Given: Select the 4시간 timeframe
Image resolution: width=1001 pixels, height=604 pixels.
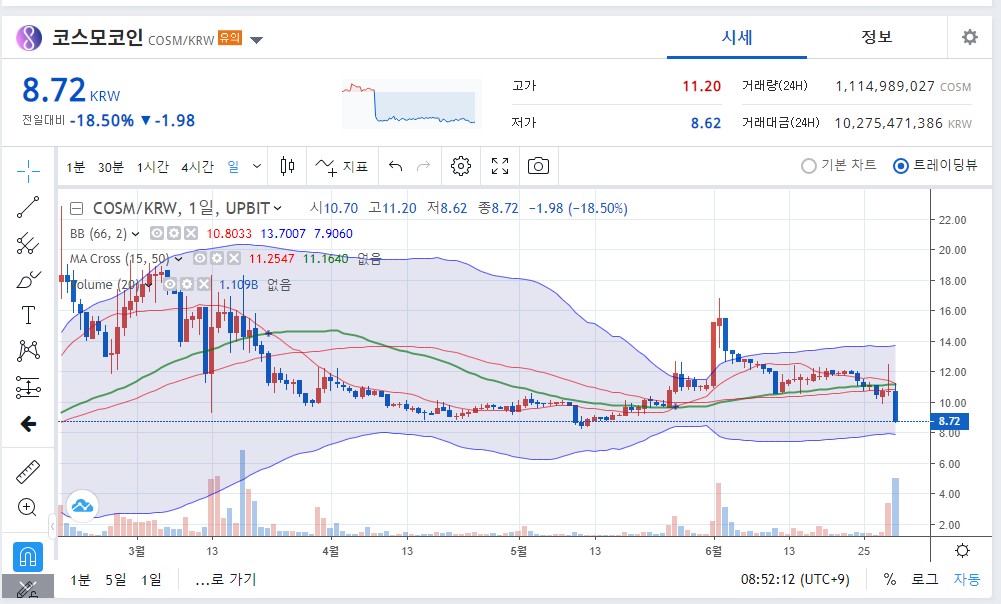Looking at the screenshot, I should point(197,167).
